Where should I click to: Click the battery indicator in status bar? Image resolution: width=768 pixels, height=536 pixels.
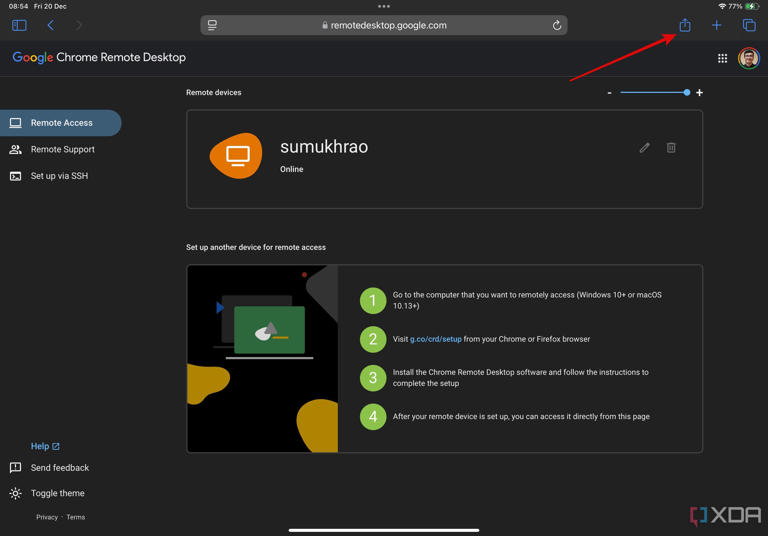(x=752, y=6)
